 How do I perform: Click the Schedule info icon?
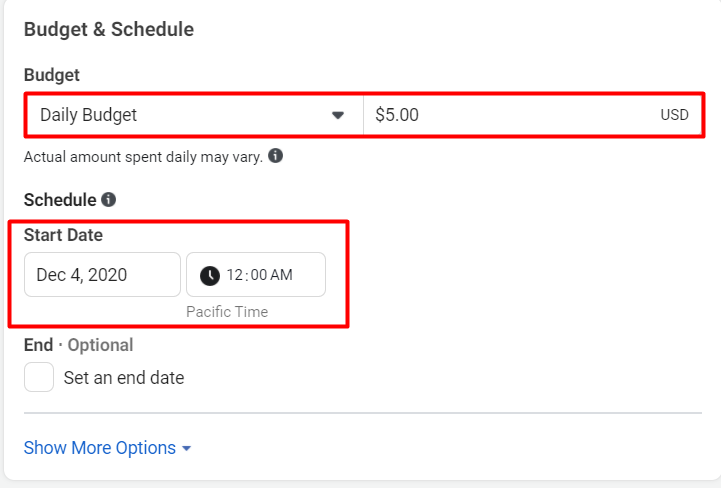click(x=109, y=200)
